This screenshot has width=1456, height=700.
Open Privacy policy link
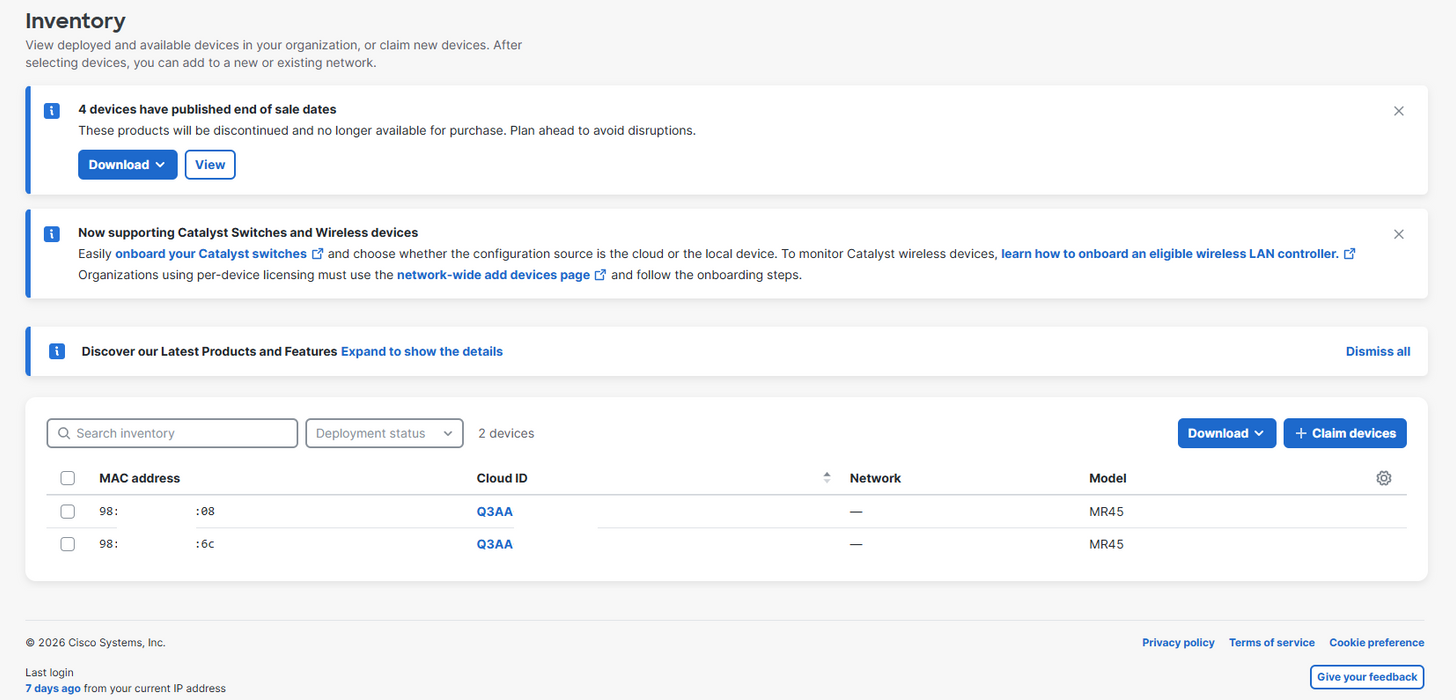(x=1178, y=643)
